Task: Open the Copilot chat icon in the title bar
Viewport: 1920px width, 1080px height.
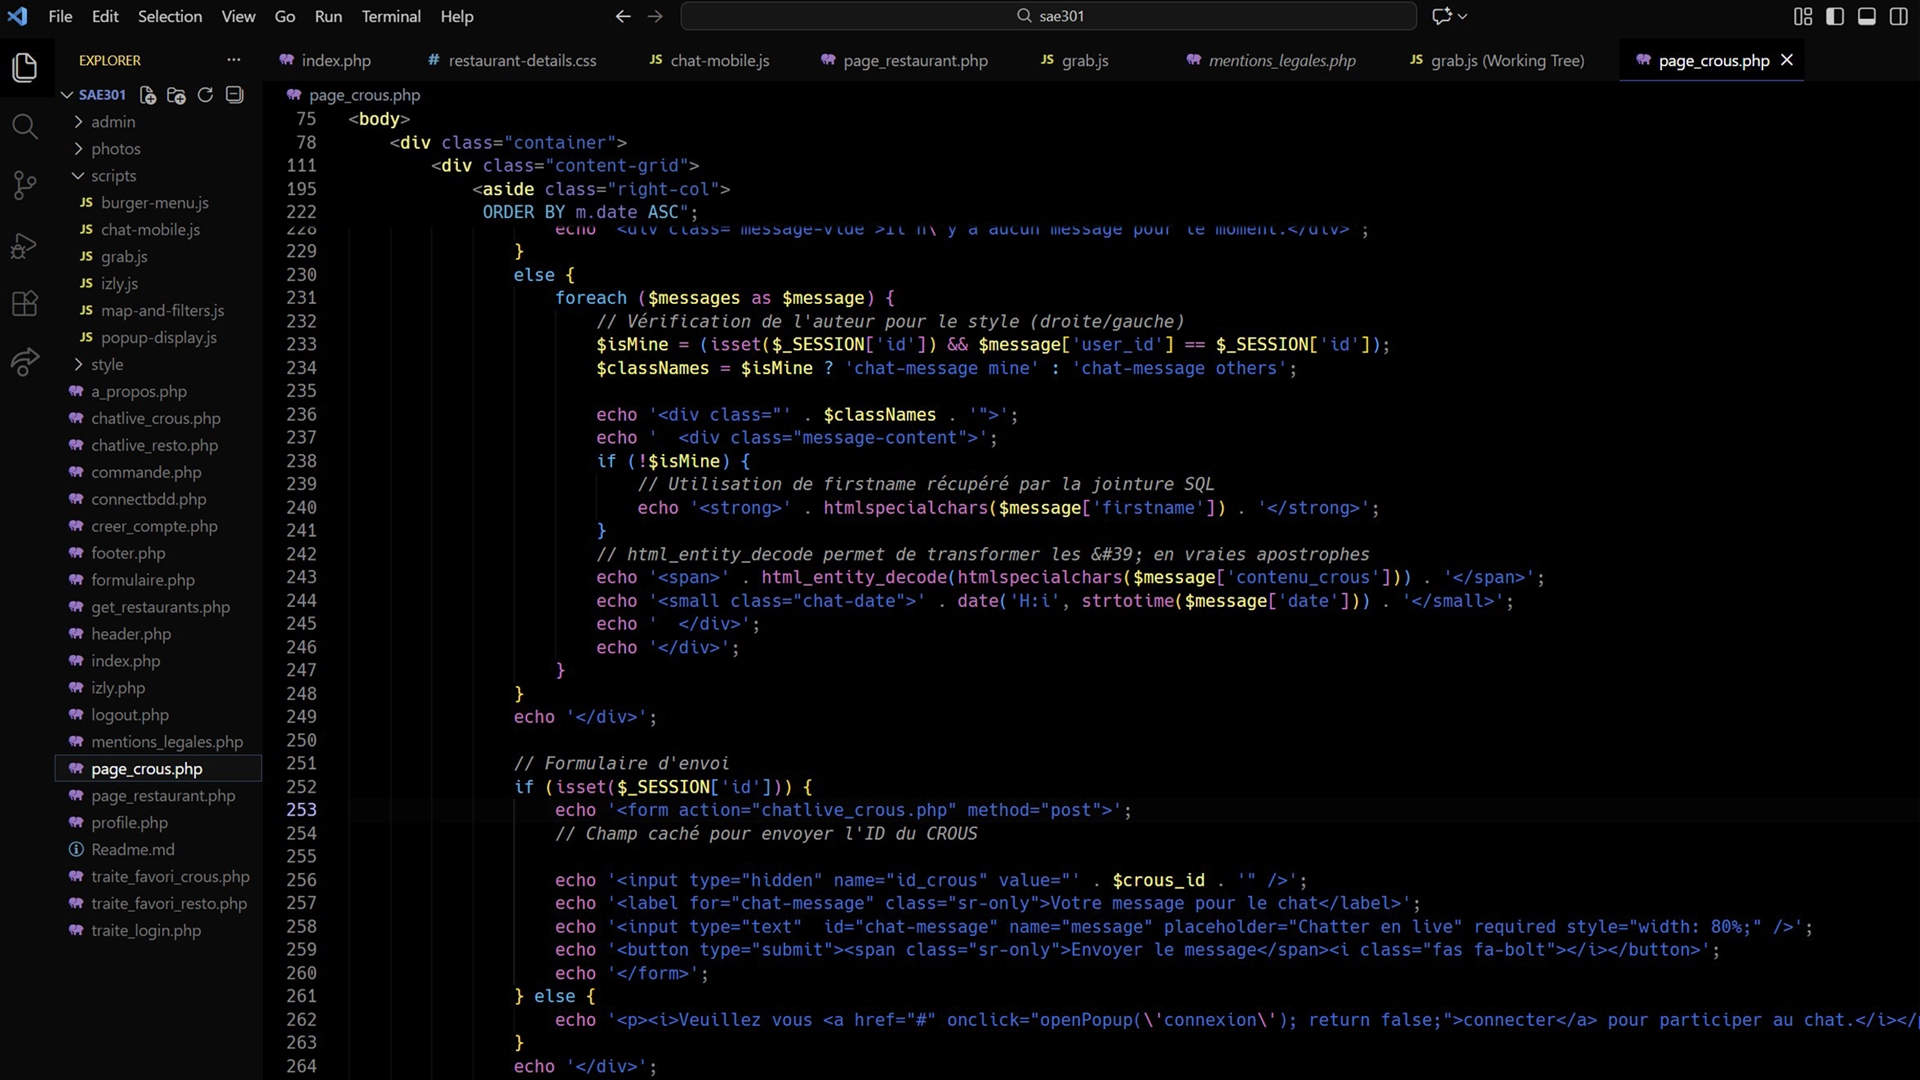Action: 1441,16
